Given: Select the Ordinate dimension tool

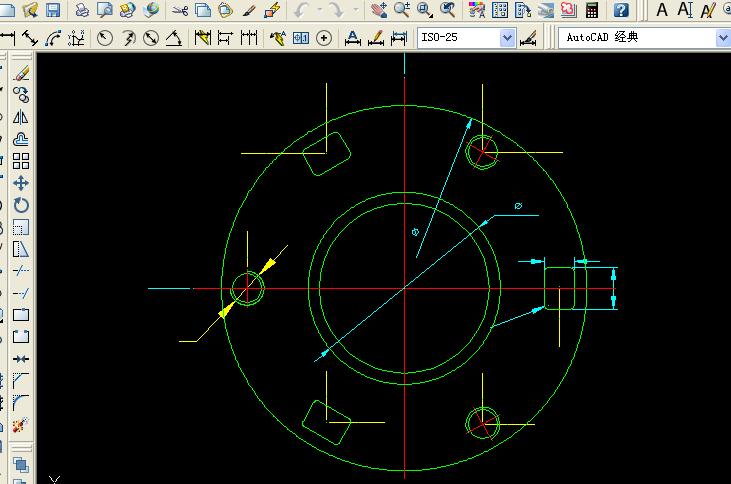Looking at the screenshot, I should coord(76,38).
